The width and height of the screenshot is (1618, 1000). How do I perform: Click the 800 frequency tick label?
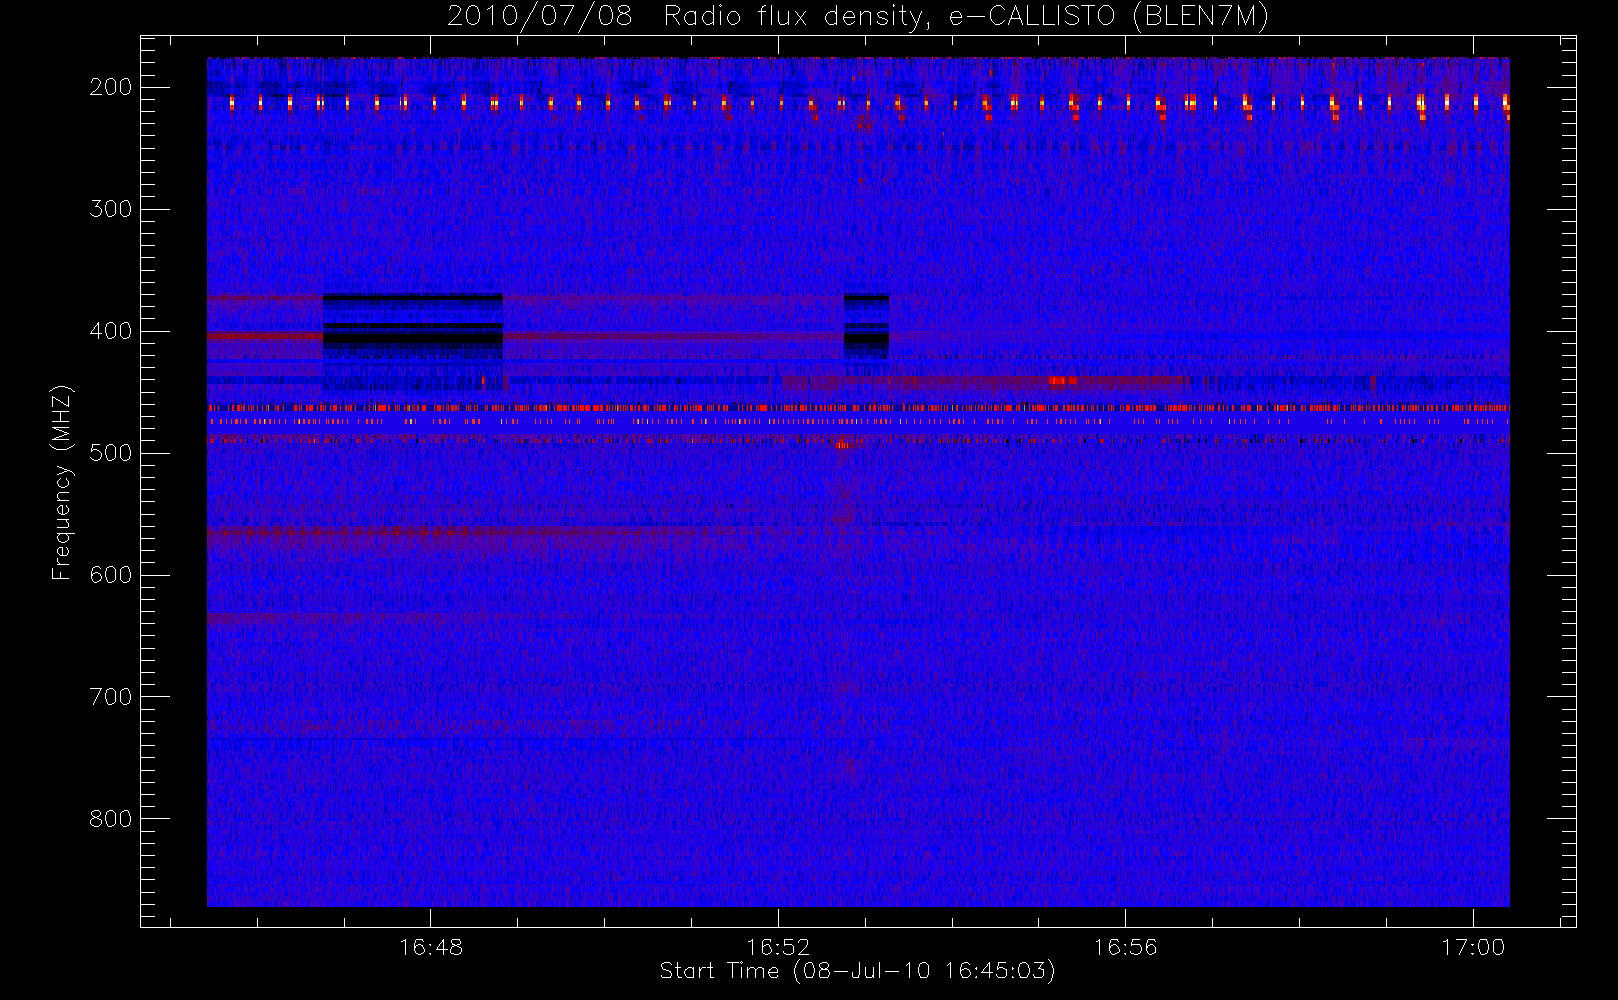pos(110,819)
